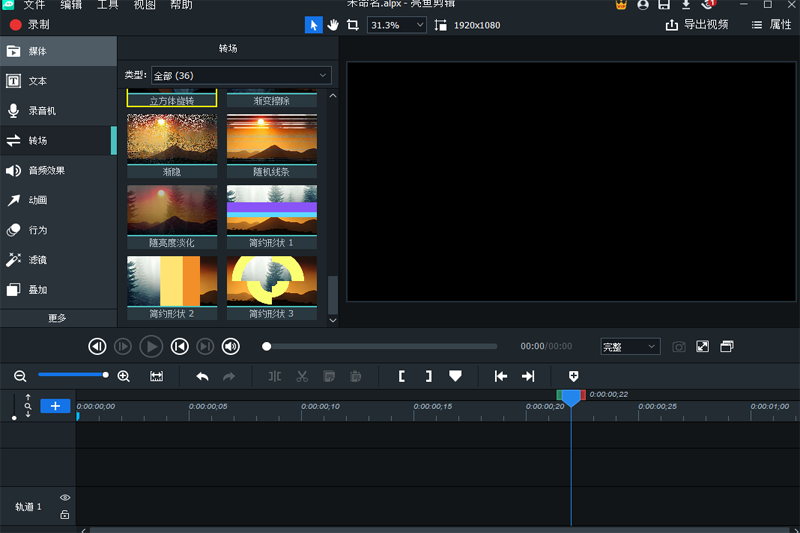Click the 导出视频 button
800x533 pixels.
(697, 25)
